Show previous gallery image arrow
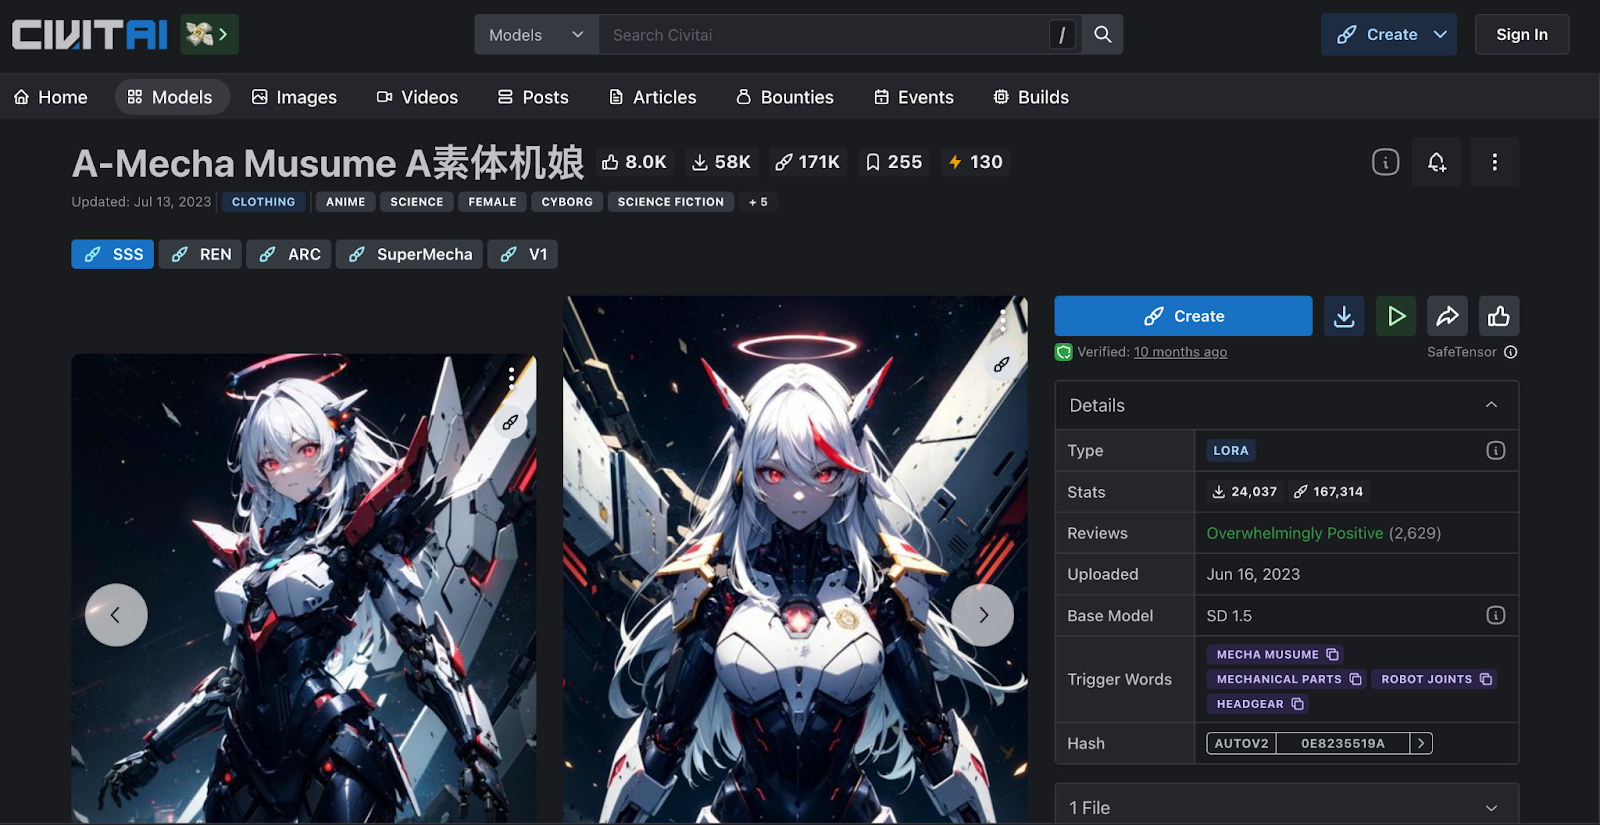 tap(116, 615)
